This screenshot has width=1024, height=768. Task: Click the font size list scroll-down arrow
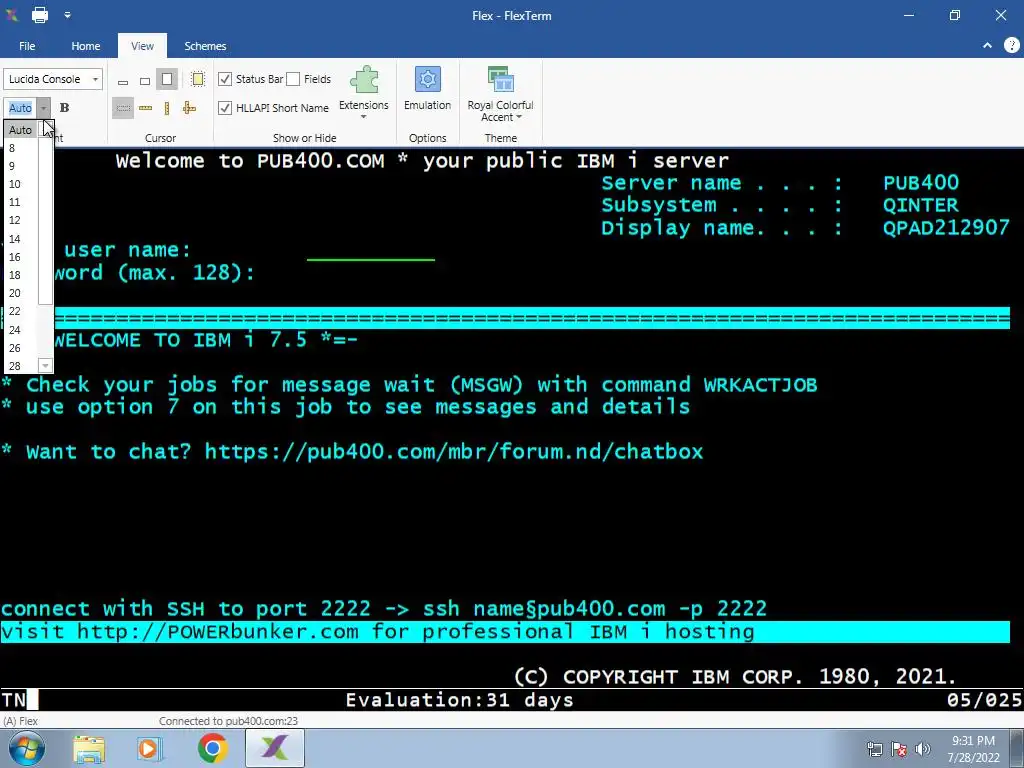[x=45, y=366]
